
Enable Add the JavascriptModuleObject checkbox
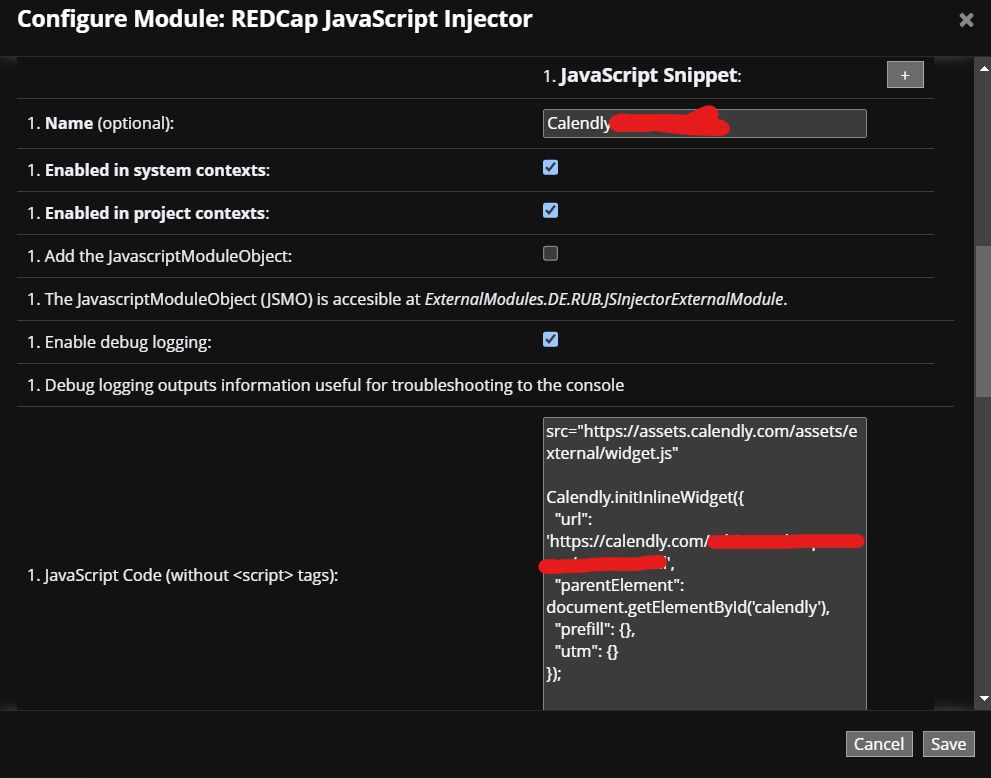pos(550,253)
